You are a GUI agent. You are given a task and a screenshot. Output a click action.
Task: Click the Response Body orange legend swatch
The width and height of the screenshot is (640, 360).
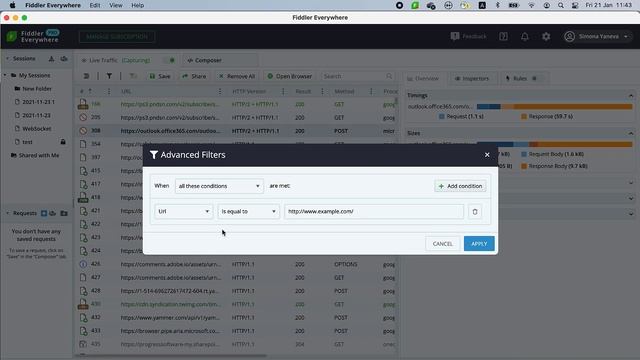tap(524, 166)
